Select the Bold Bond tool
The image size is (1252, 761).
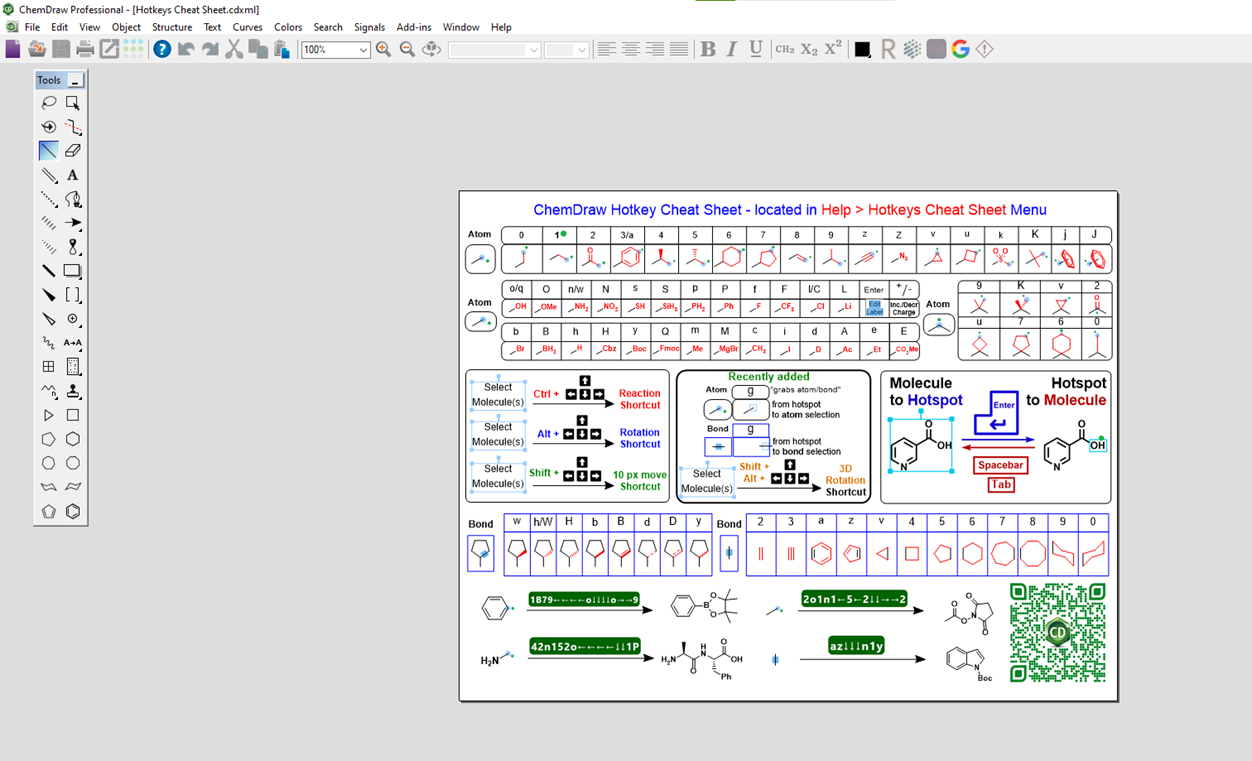48,271
